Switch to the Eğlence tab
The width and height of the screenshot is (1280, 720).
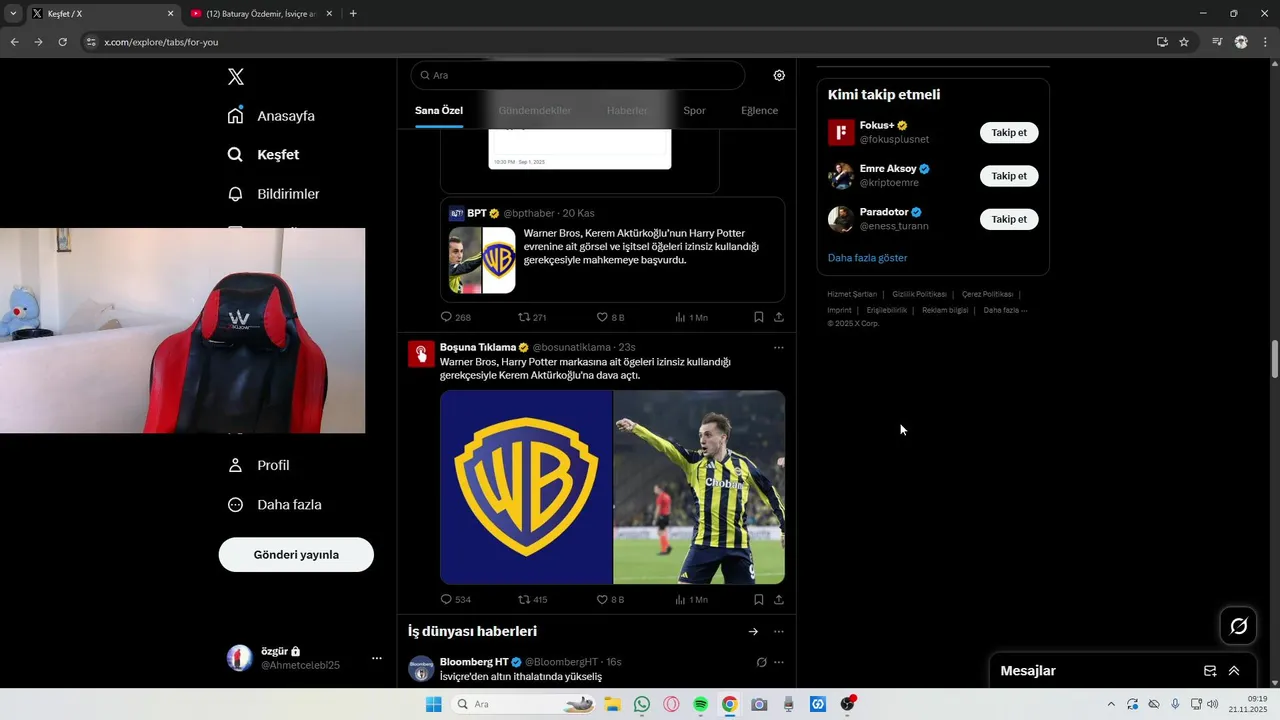759,111
